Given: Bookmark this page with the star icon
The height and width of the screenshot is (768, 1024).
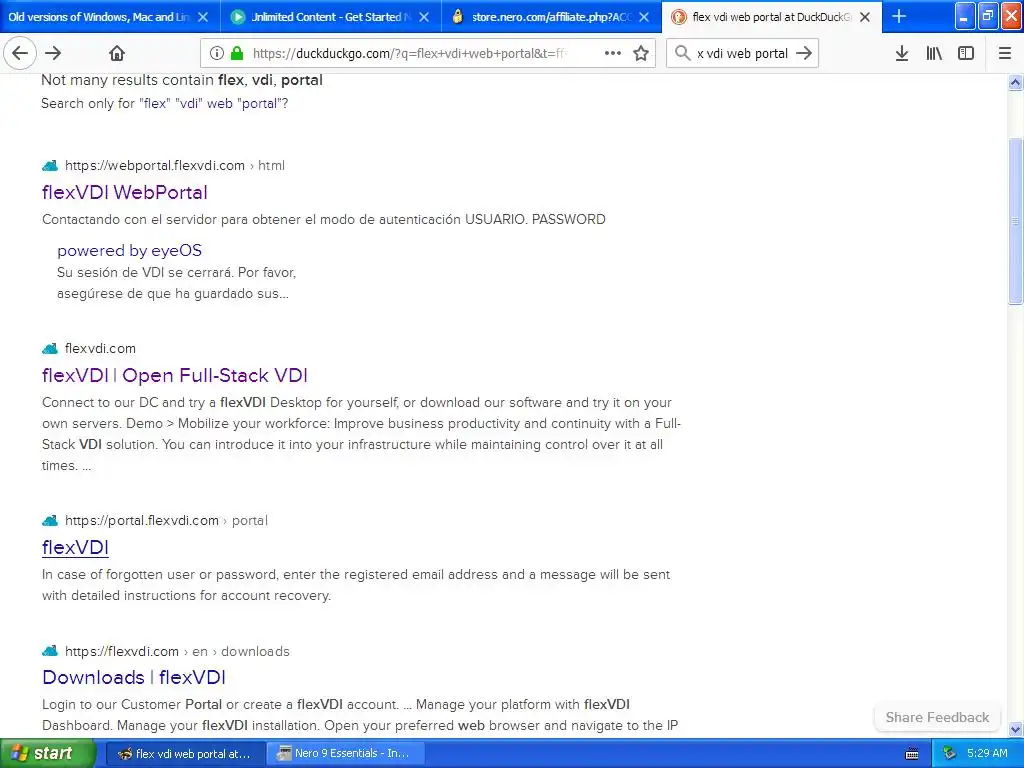Looking at the screenshot, I should click(x=641, y=53).
